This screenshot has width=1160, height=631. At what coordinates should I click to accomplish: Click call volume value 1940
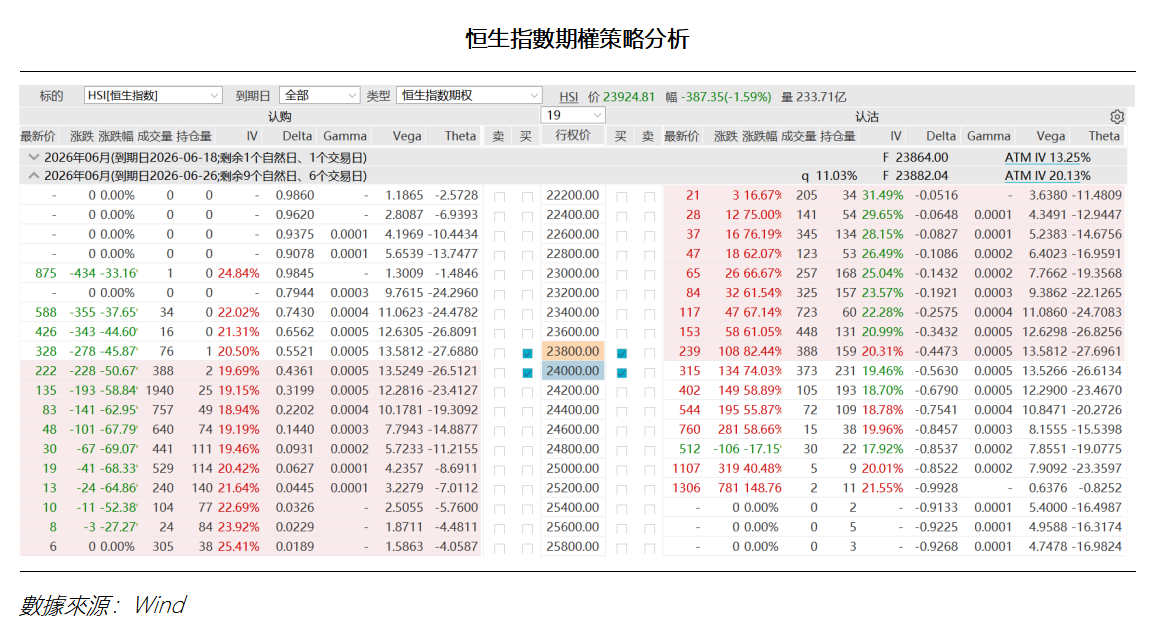pyautogui.click(x=160, y=391)
